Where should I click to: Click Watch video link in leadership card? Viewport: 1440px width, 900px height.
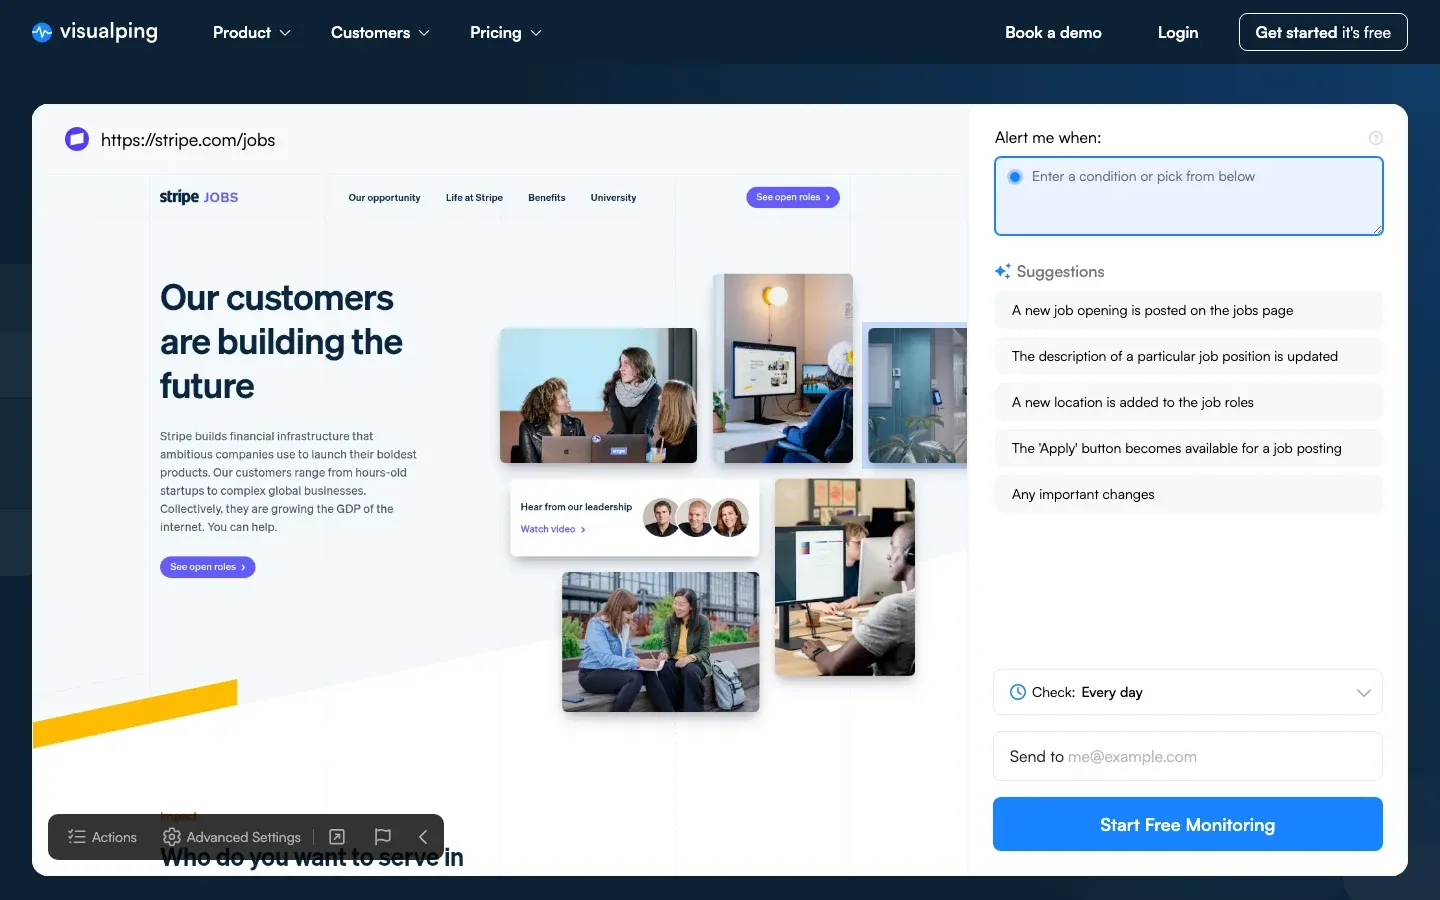click(x=553, y=529)
